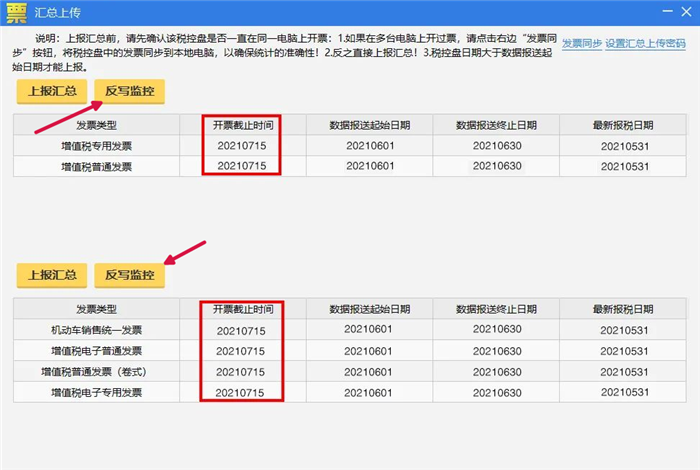Image resolution: width=700 pixels, height=470 pixels.
Task: Click 20210715 cell in 增值税电子专用发票 row
Action: [240, 393]
